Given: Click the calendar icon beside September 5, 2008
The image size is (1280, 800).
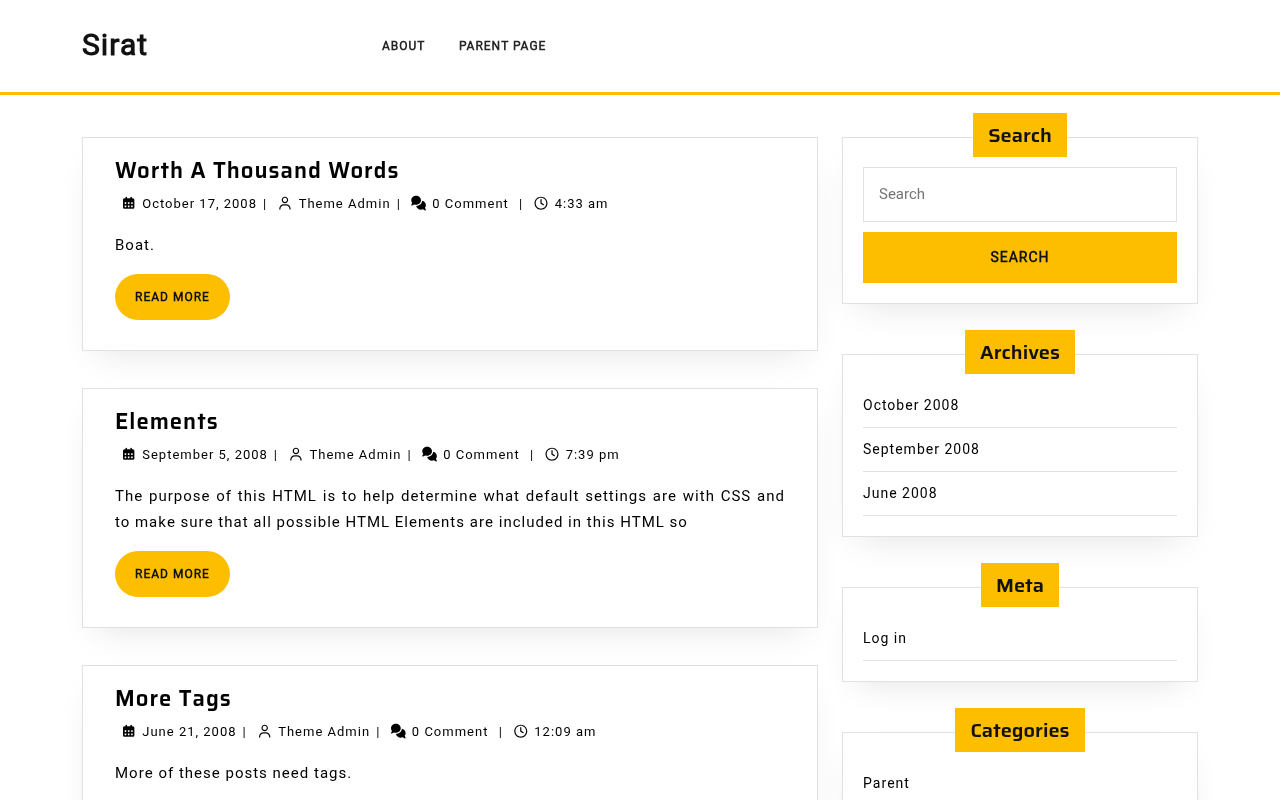Looking at the screenshot, I should coord(129,455).
